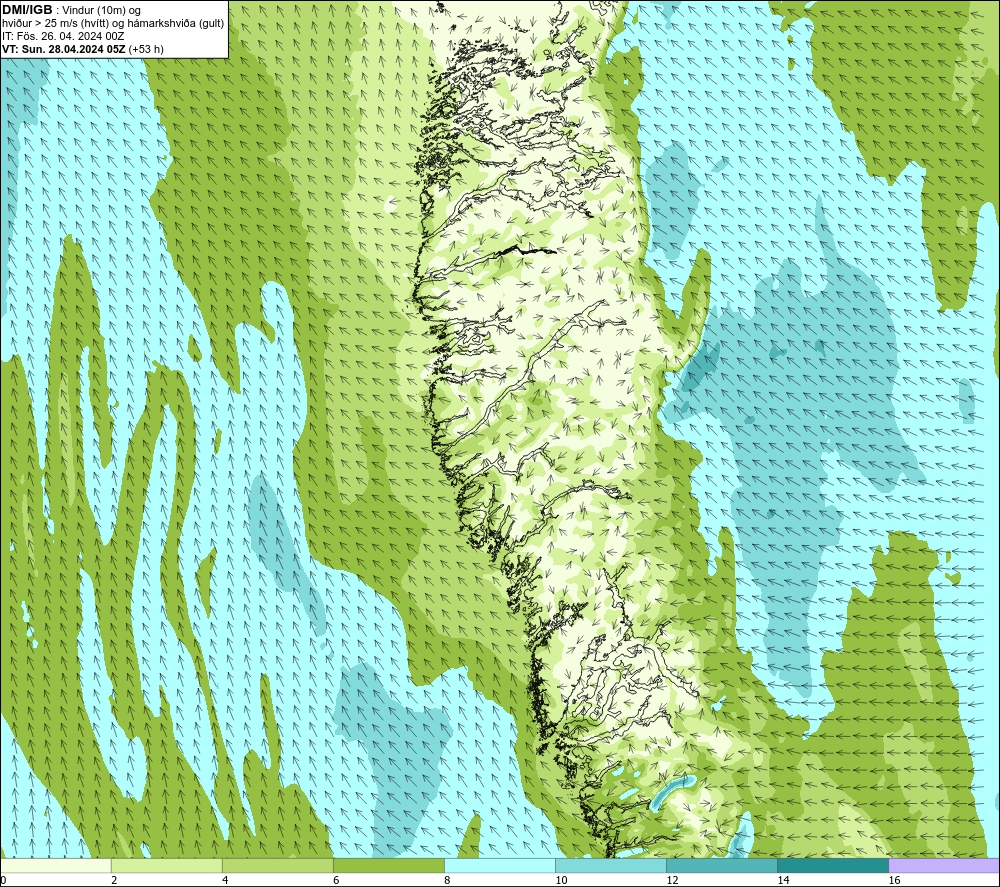Click the 8–10 m/s light cyan legend swatch
Viewport: 1000px width, 887px height.
pyautogui.click(x=499, y=866)
